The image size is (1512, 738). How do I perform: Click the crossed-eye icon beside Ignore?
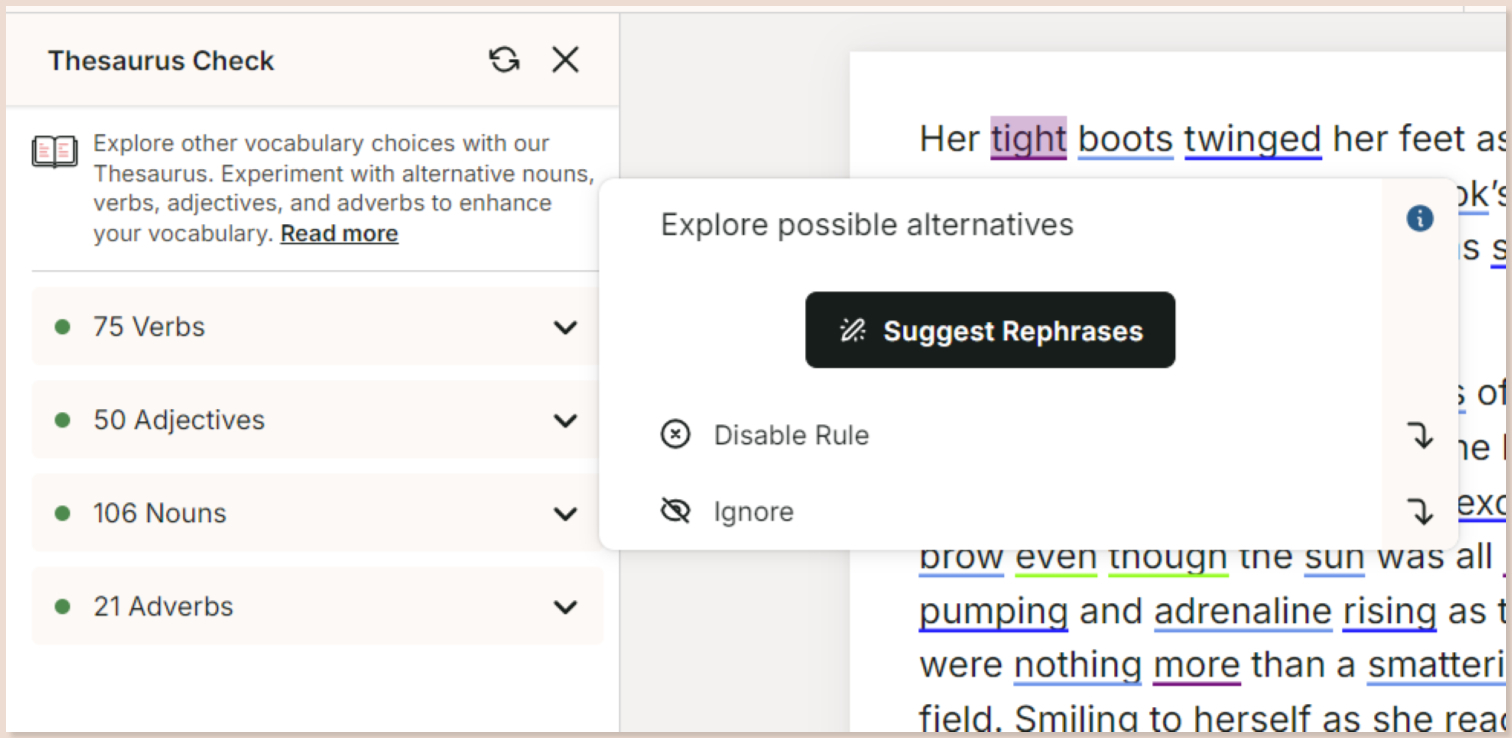[x=676, y=510]
